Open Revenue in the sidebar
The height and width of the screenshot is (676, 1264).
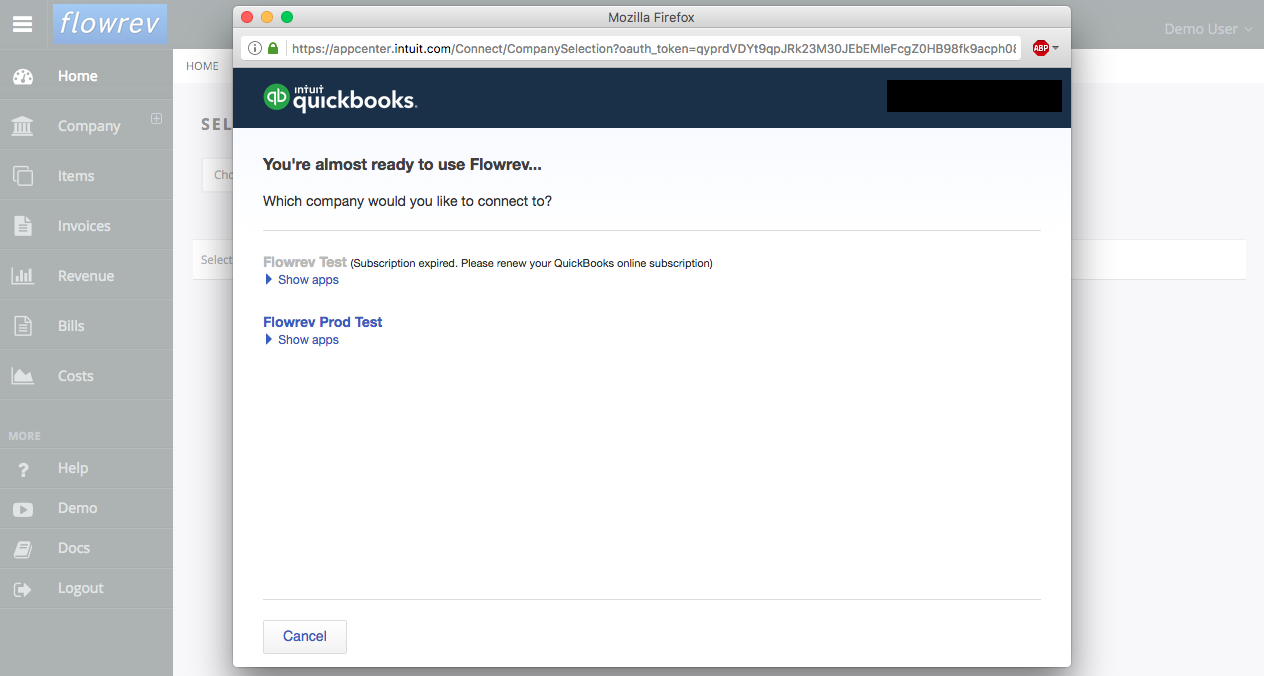[x=86, y=276]
